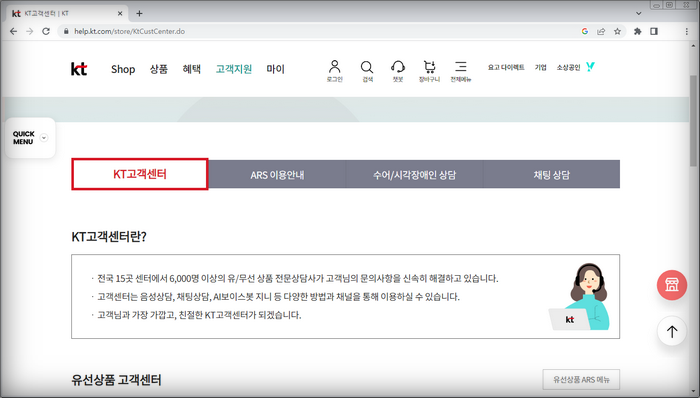Switch to the 채팅 상담 tab
The width and height of the screenshot is (700, 398).
point(552,174)
